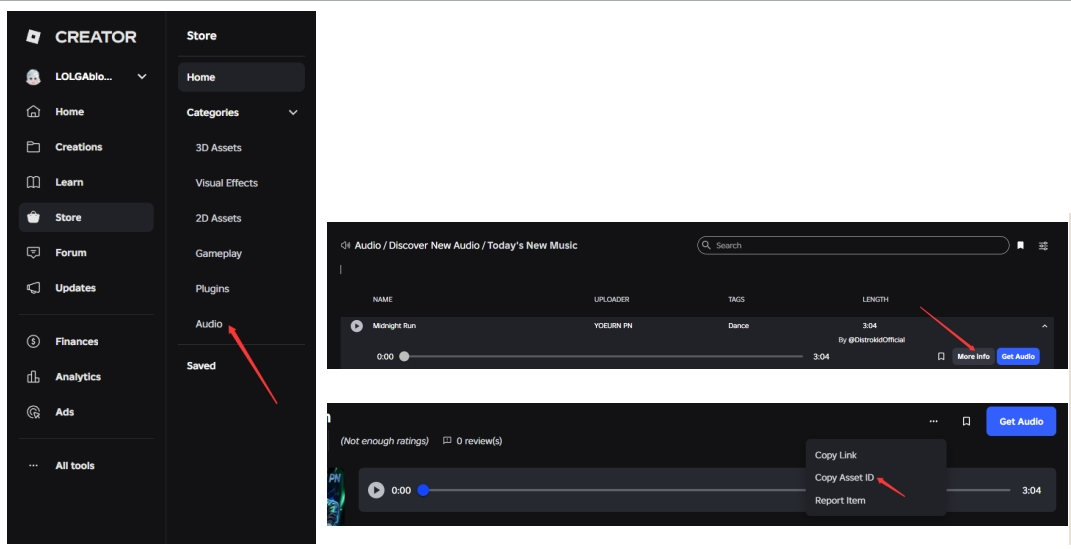Click the chat bubble Forum icon
1071x549 pixels.
(33, 253)
